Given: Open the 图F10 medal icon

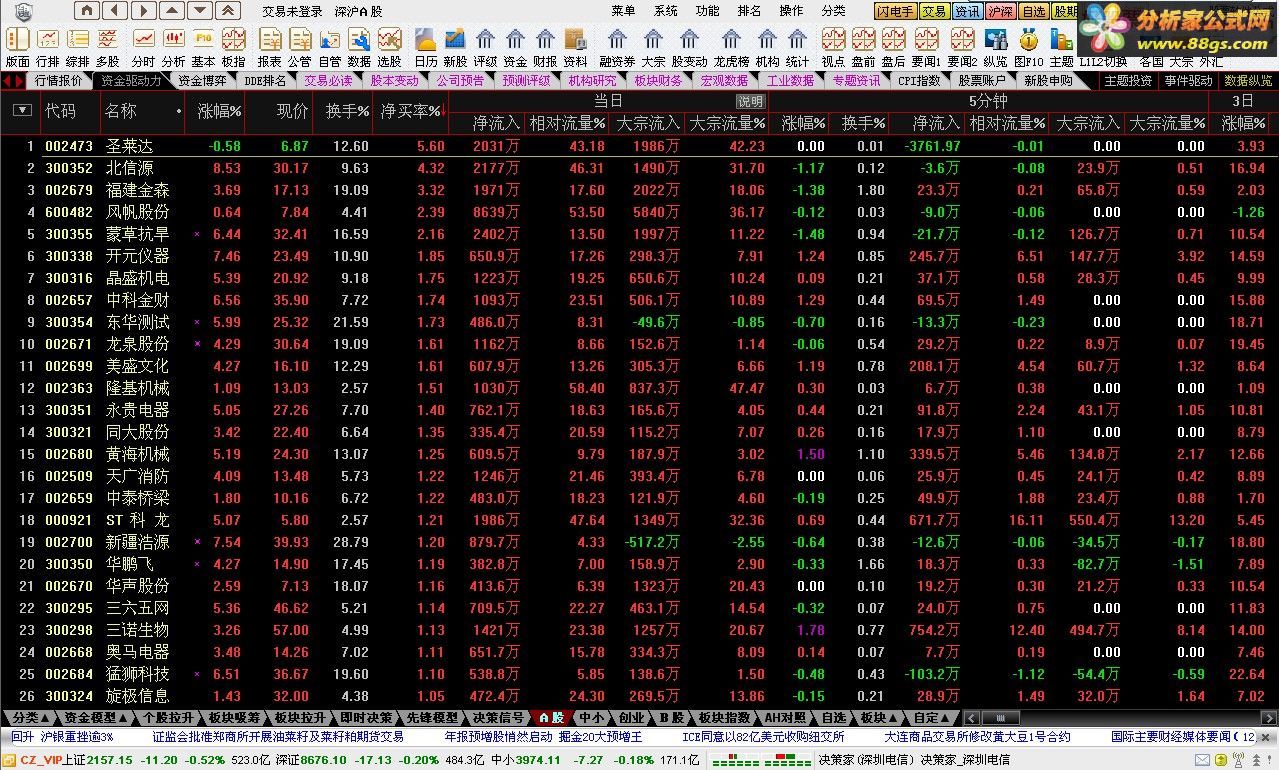Looking at the screenshot, I should [x=1027, y=47].
